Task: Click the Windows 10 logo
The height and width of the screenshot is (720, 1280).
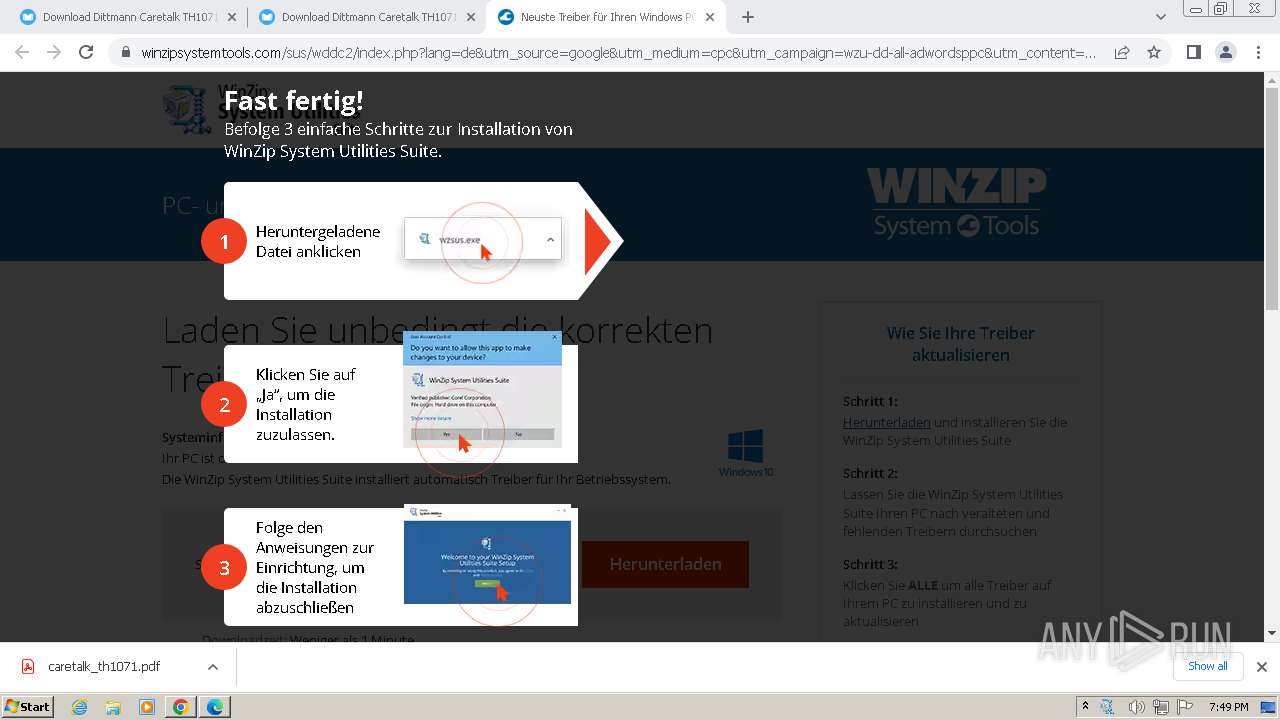Action: (746, 453)
